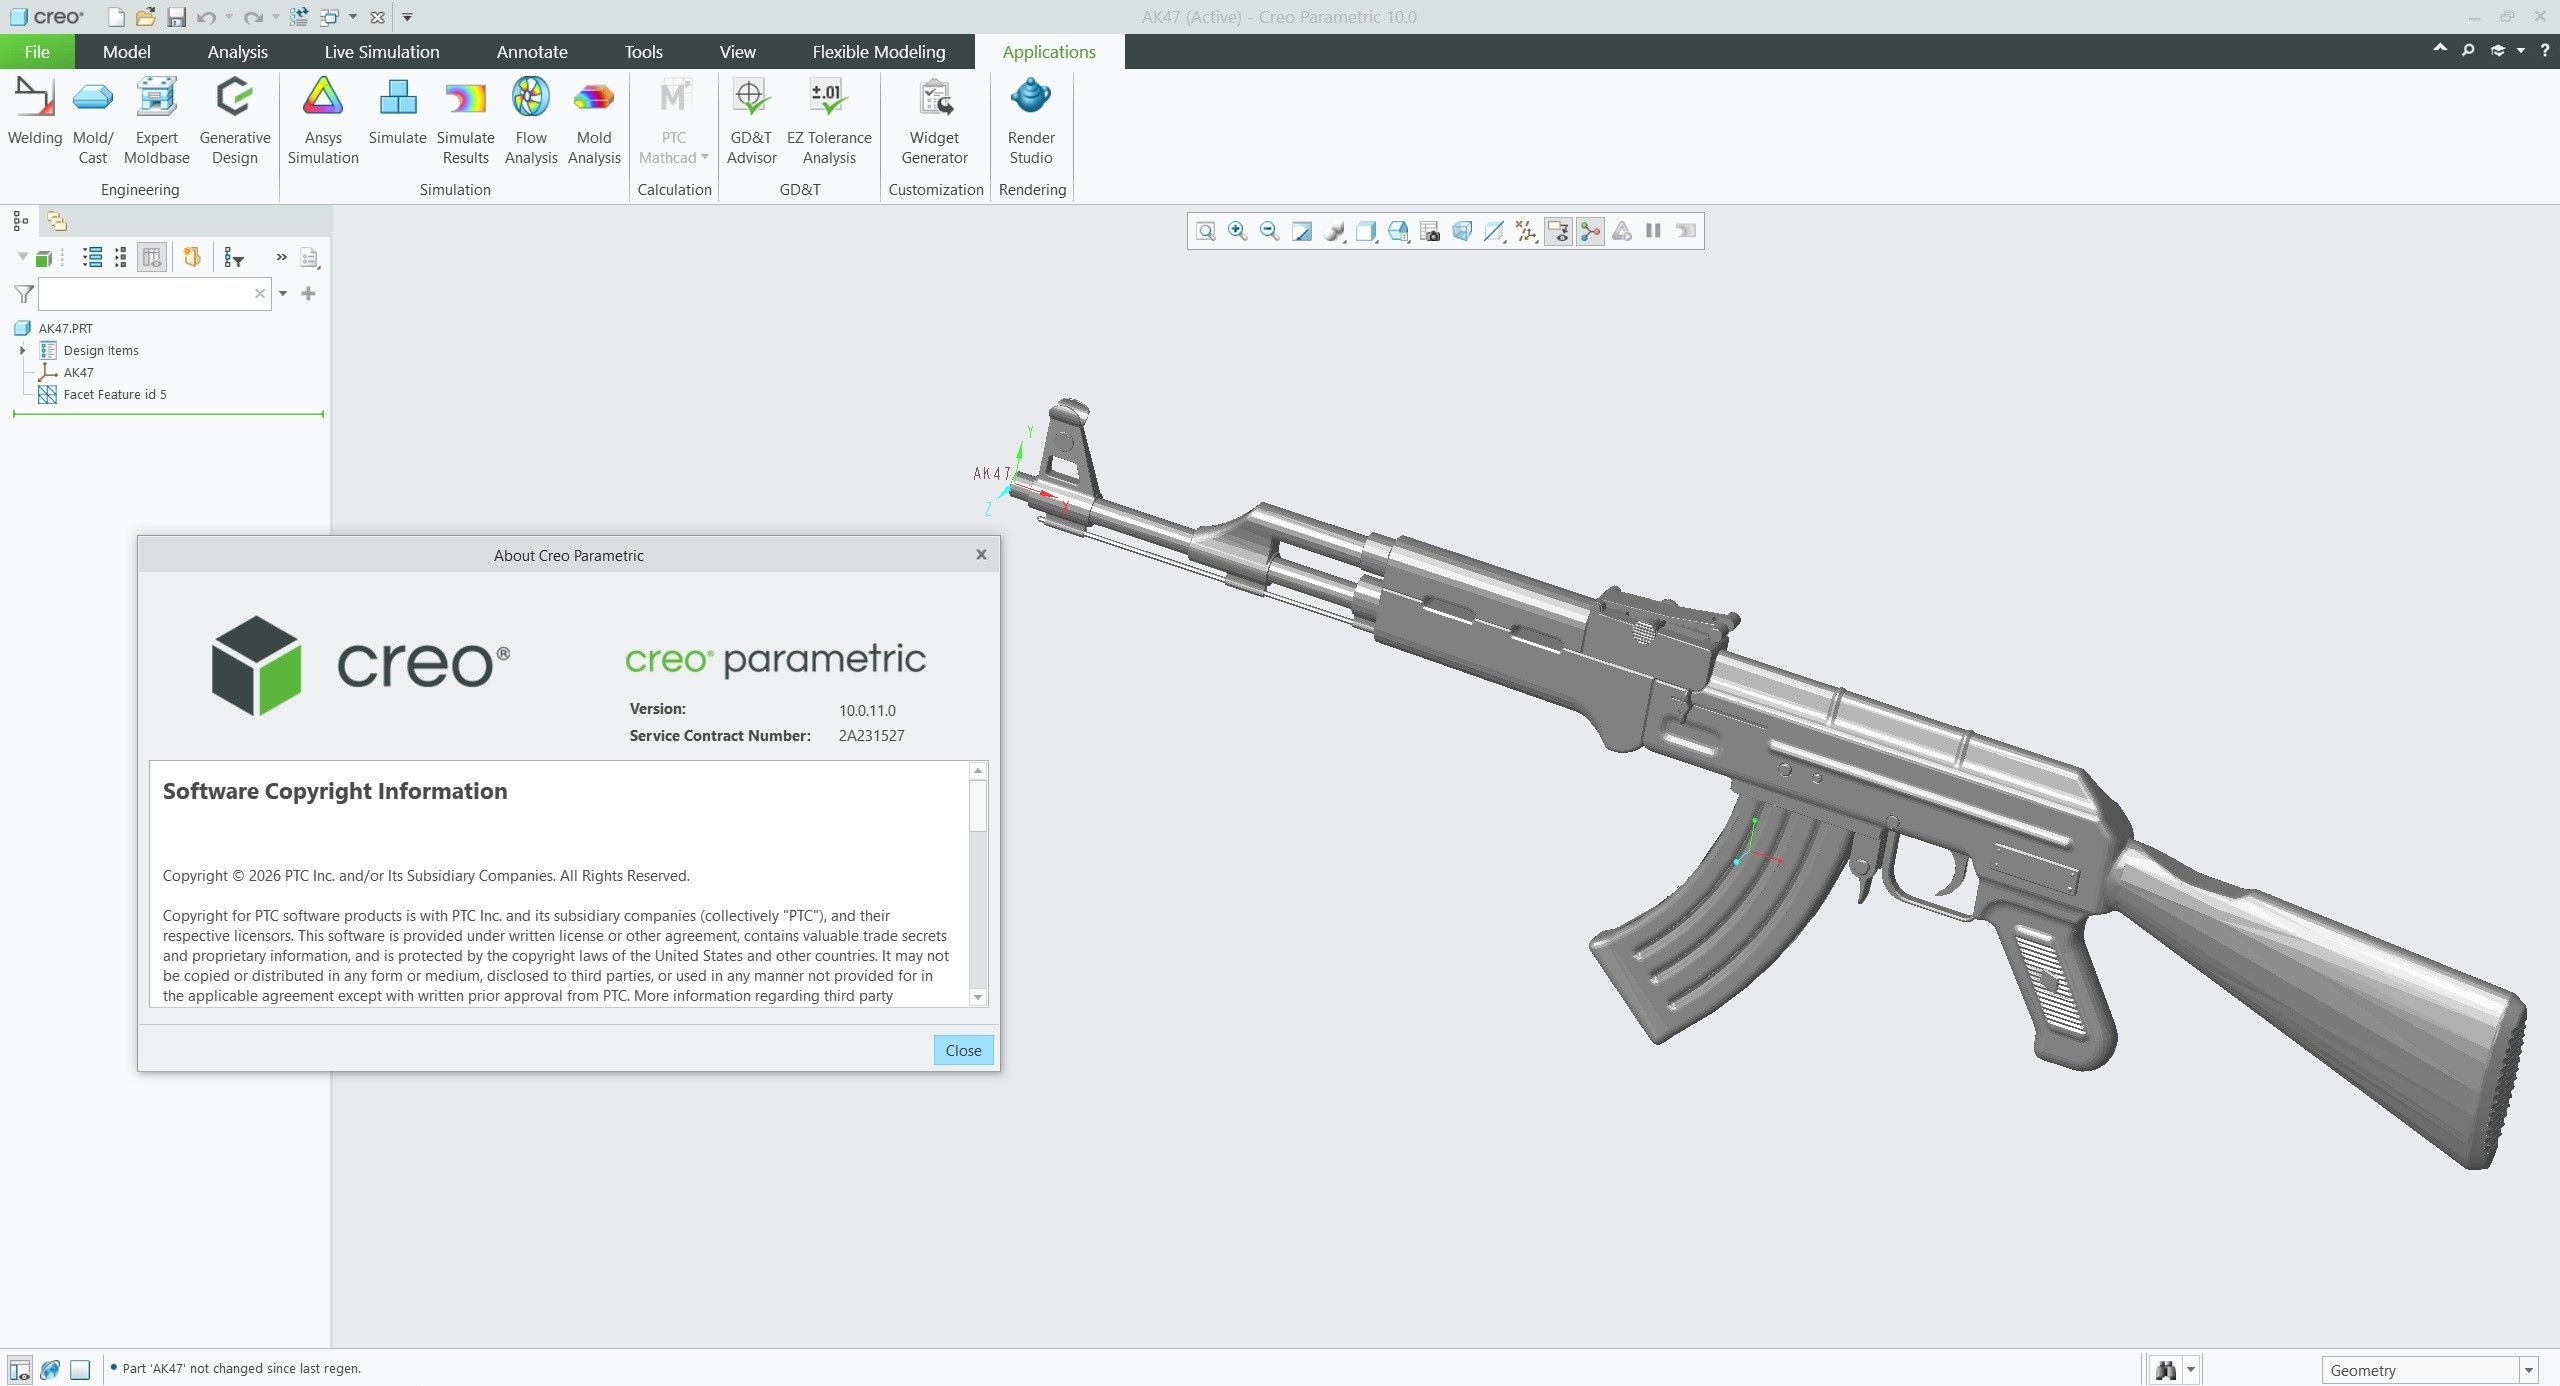Start Flow Analysis
The width and height of the screenshot is (2560, 1386).
pos(531,120)
